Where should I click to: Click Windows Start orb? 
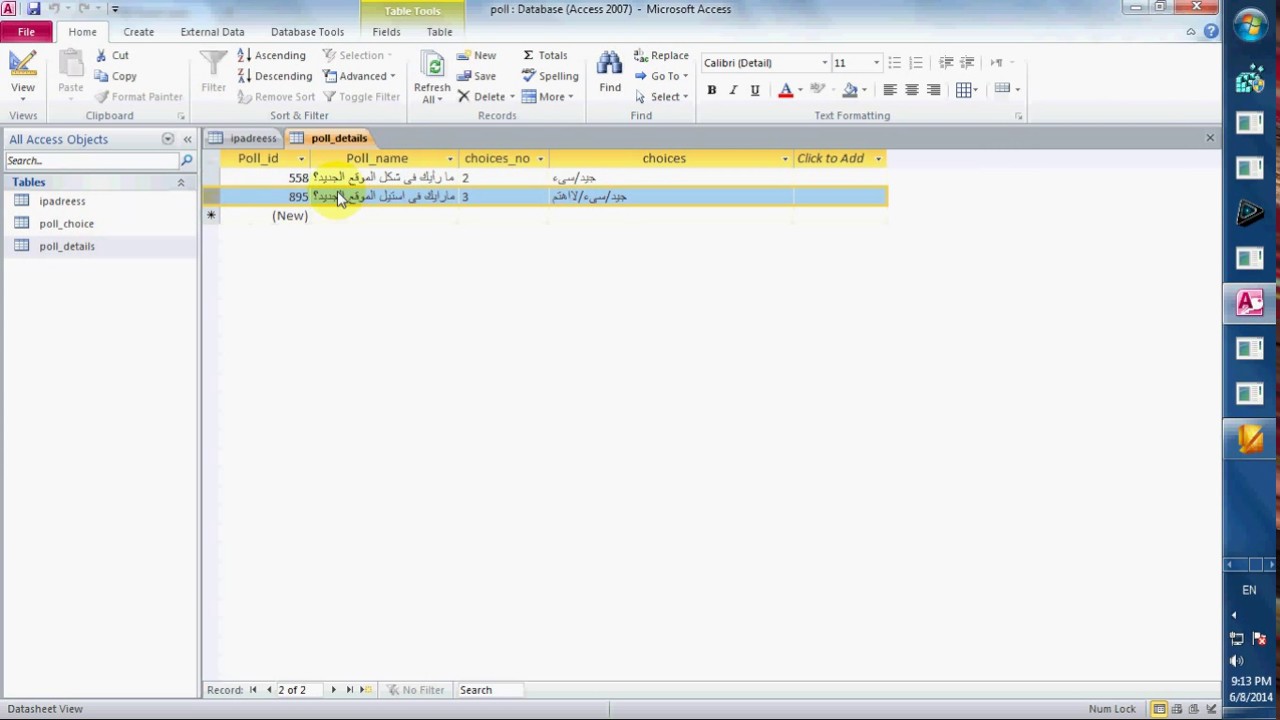[x=1250, y=26]
